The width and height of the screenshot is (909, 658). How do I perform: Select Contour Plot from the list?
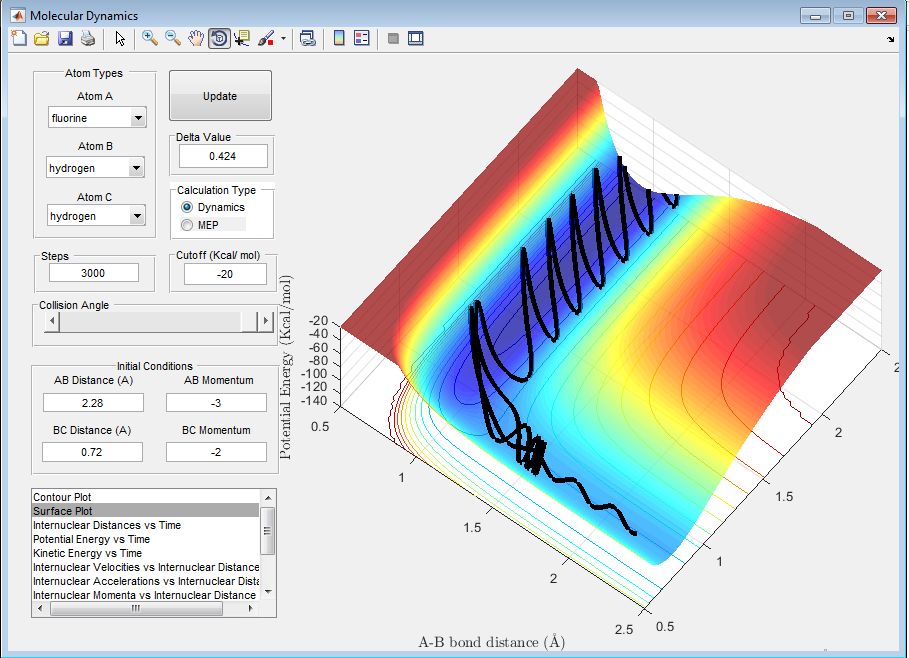tap(62, 497)
